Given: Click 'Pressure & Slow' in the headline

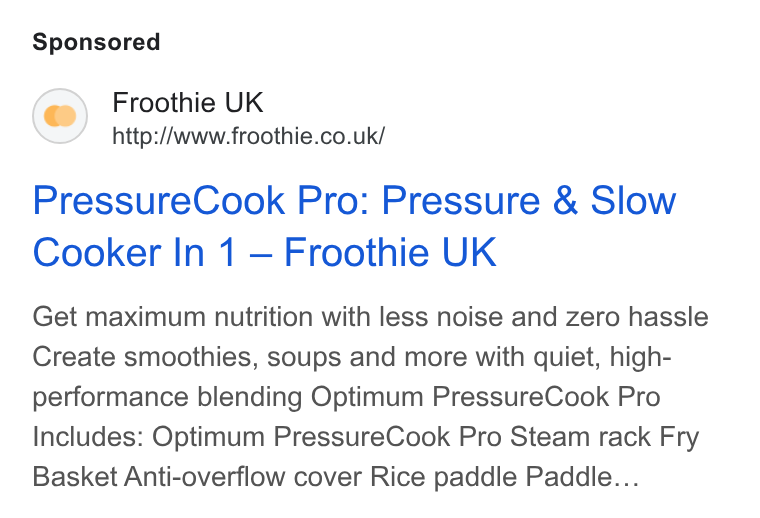Looking at the screenshot, I should pyautogui.click(x=529, y=200).
